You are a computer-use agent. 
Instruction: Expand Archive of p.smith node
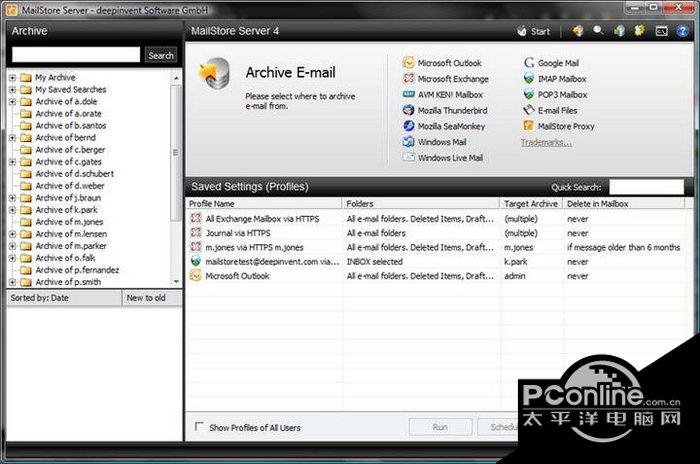coord(12,282)
